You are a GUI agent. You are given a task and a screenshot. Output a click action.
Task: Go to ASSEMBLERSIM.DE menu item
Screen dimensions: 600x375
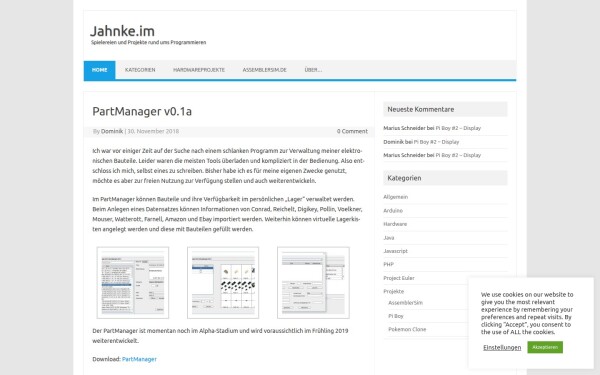pos(264,70)
